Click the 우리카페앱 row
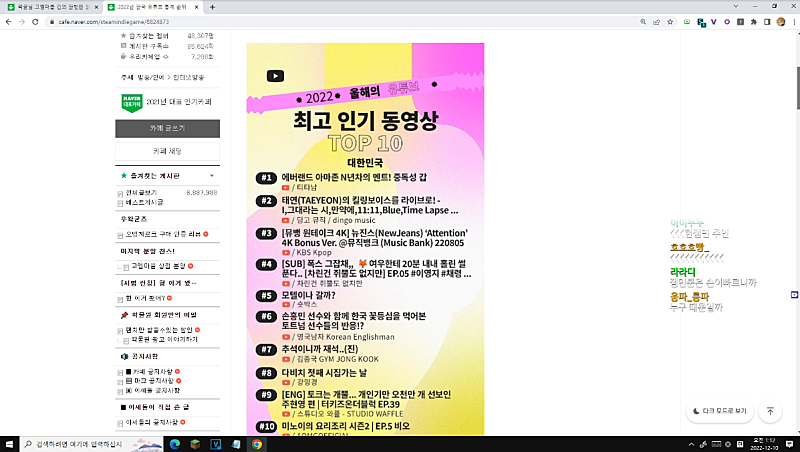The image size is (800, 452). tap(167, 57)
